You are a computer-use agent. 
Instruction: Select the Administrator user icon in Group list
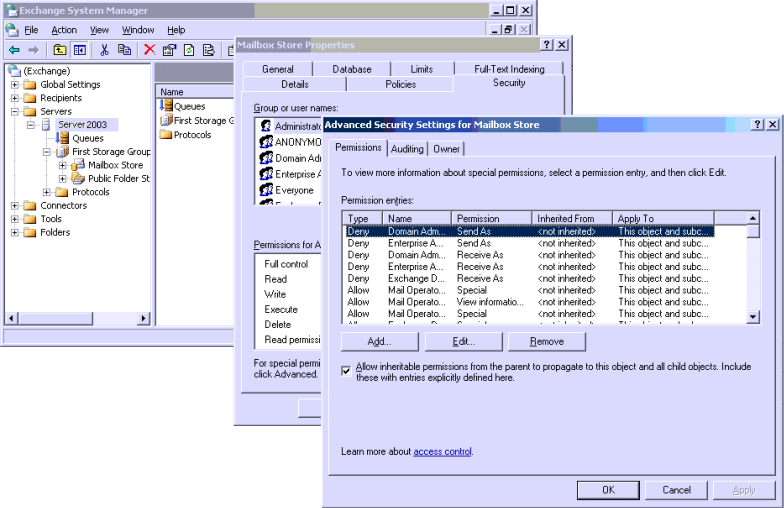point(266,126)
